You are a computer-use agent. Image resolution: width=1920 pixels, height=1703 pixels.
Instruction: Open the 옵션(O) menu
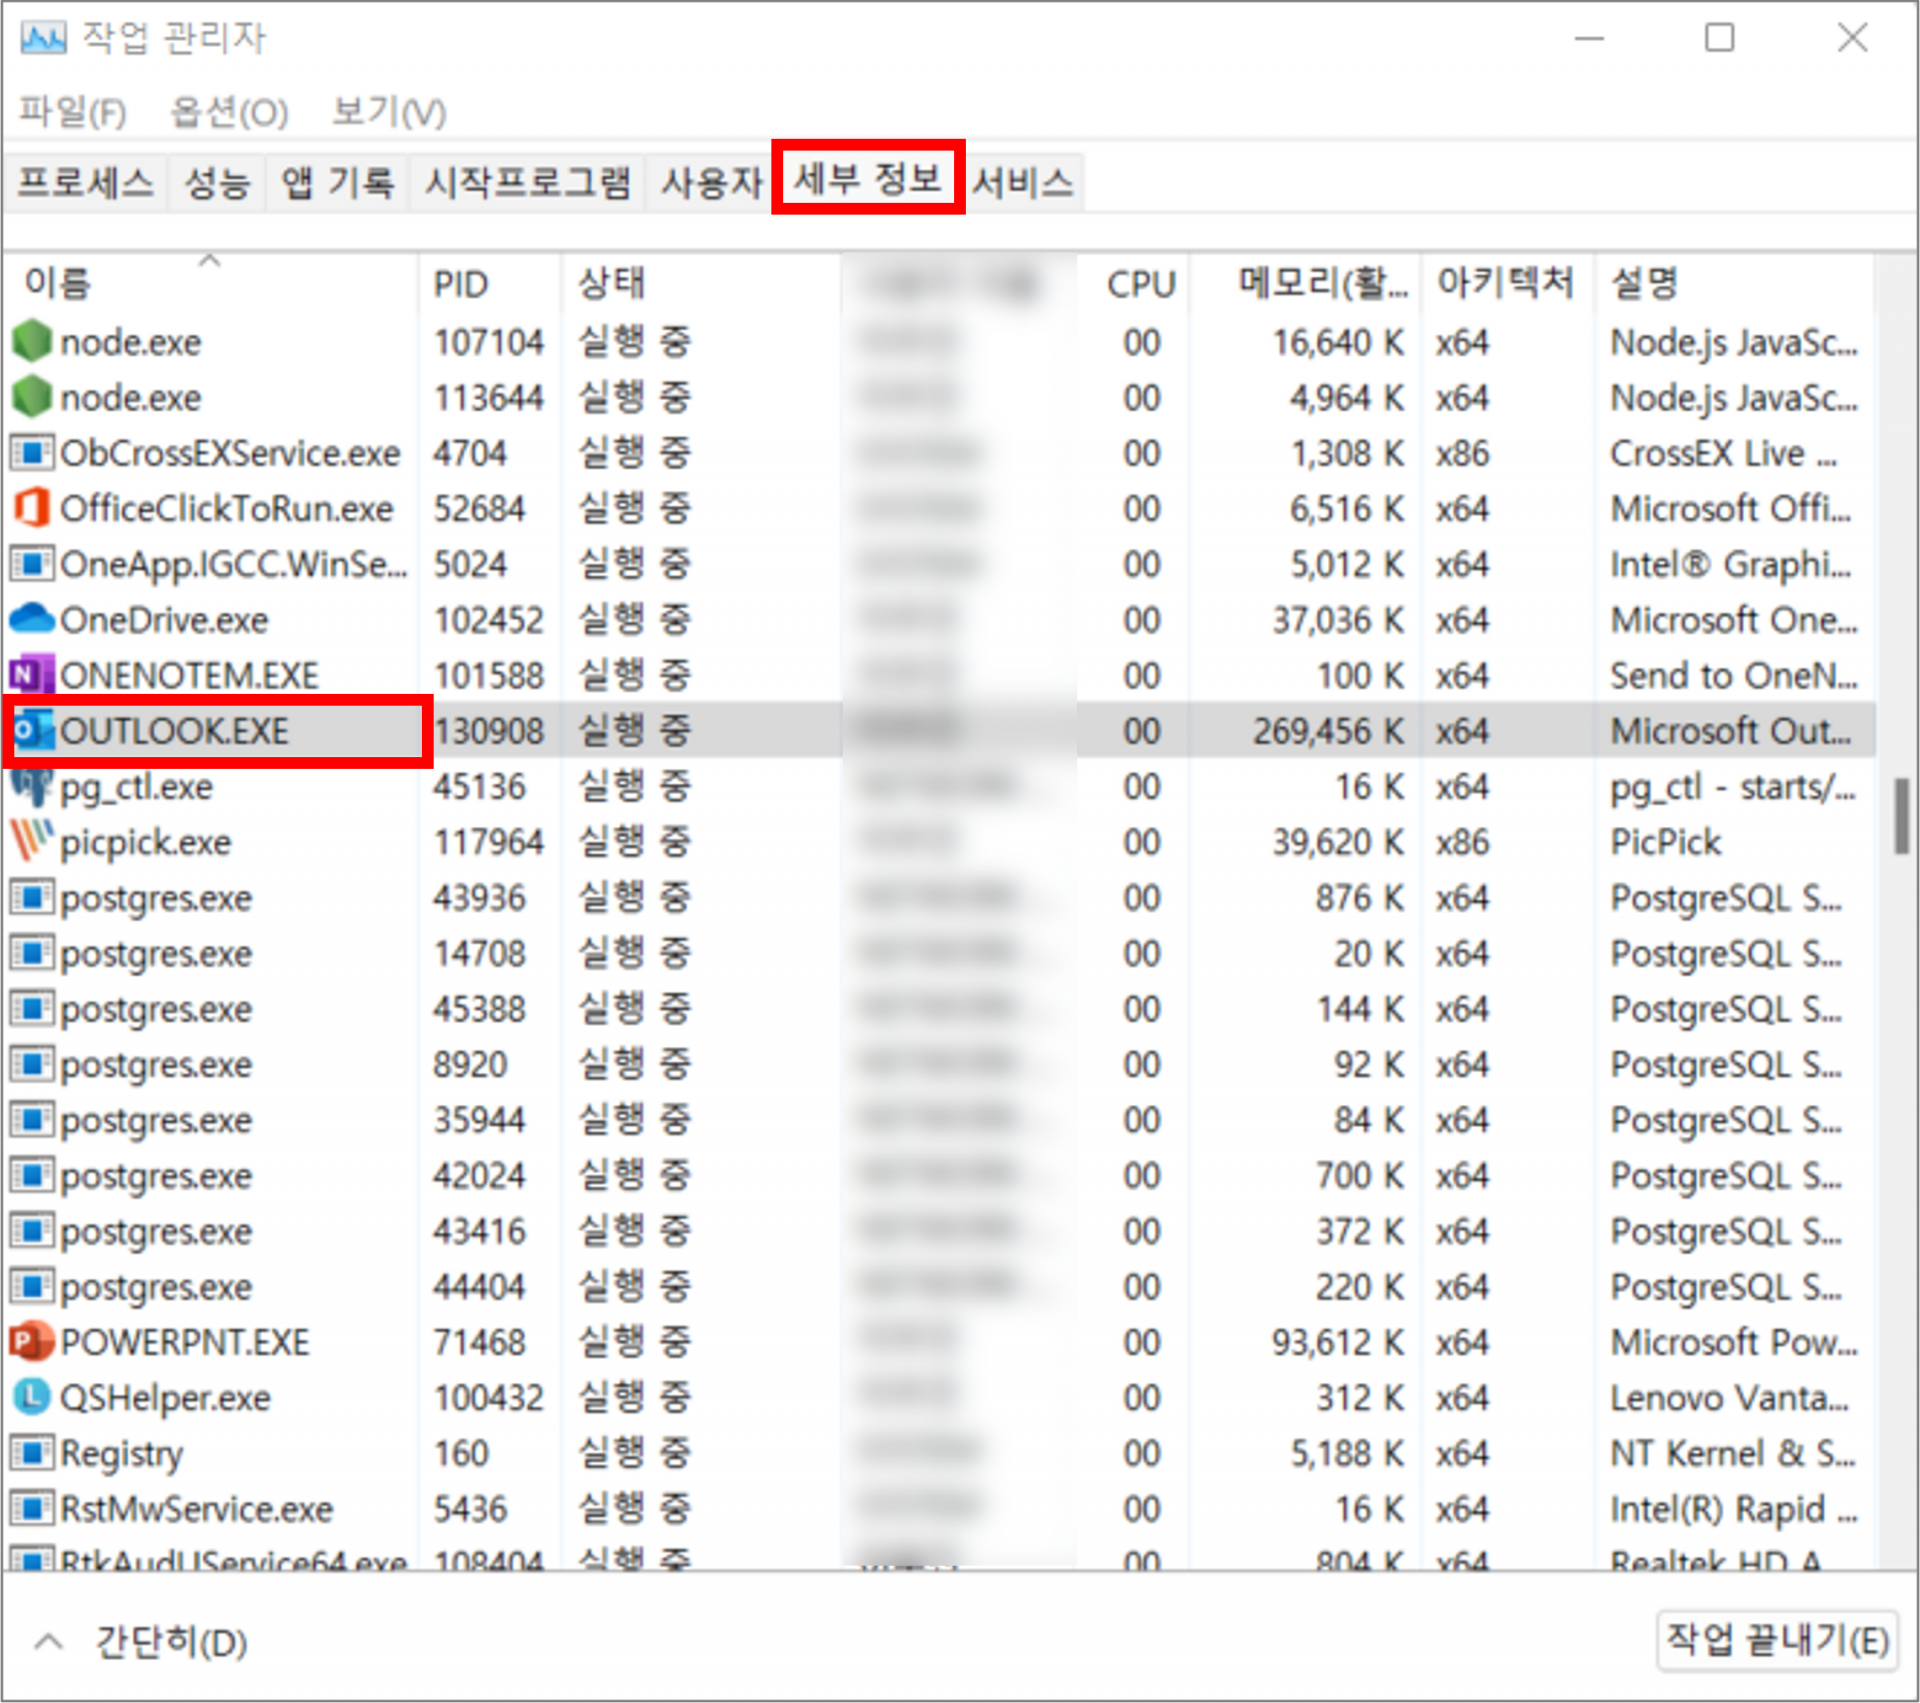(x=230, y=112)
